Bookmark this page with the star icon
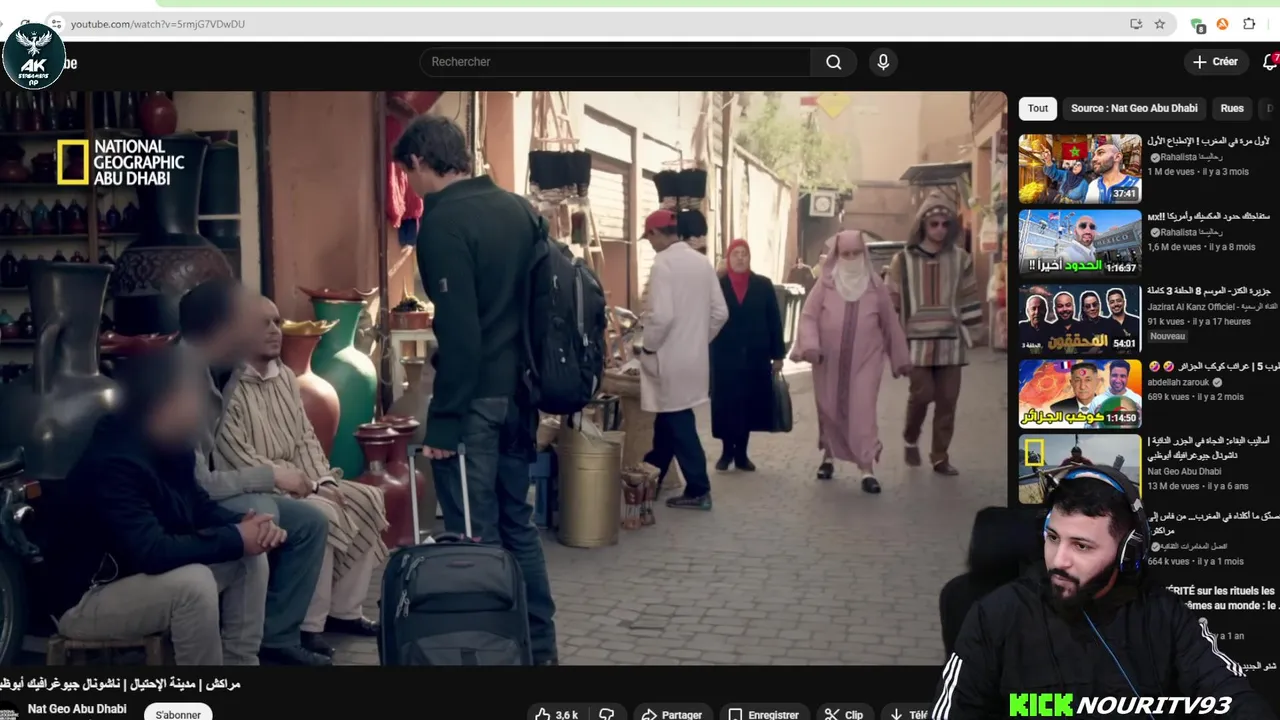This screenshot has width=1280, height=720. pos(1160,24)
